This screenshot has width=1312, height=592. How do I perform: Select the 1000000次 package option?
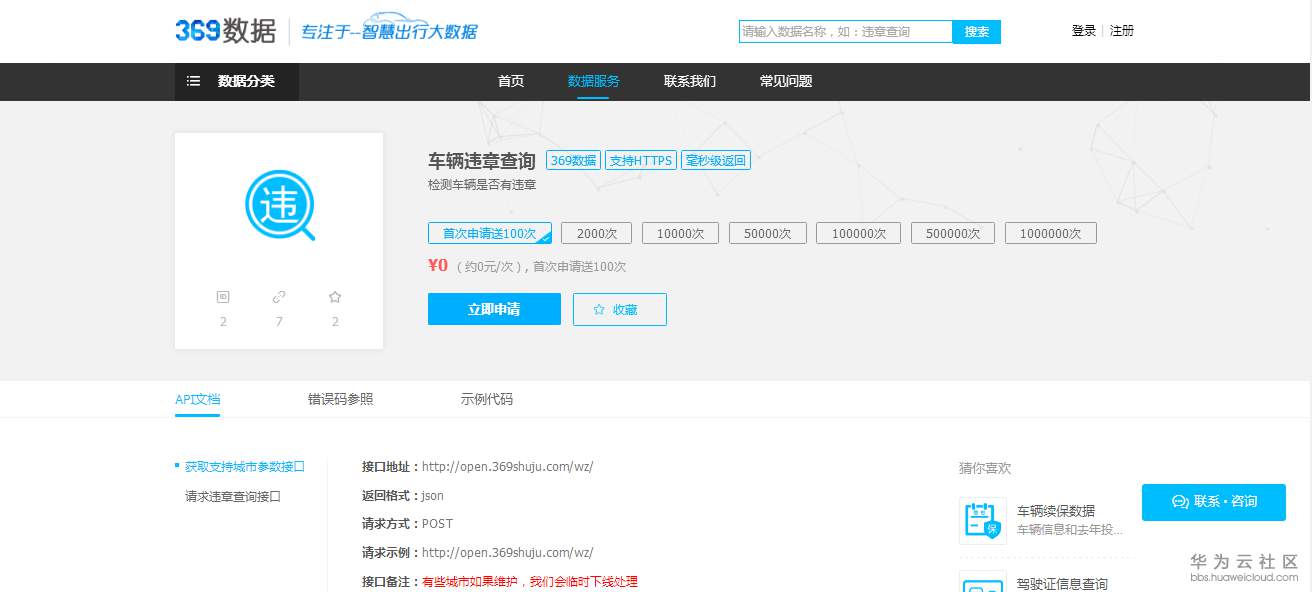(x=1051, y=233)
